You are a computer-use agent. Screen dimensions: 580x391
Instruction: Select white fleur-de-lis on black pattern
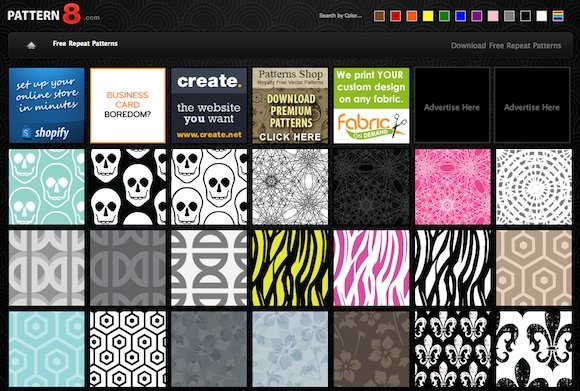(453, 349)
